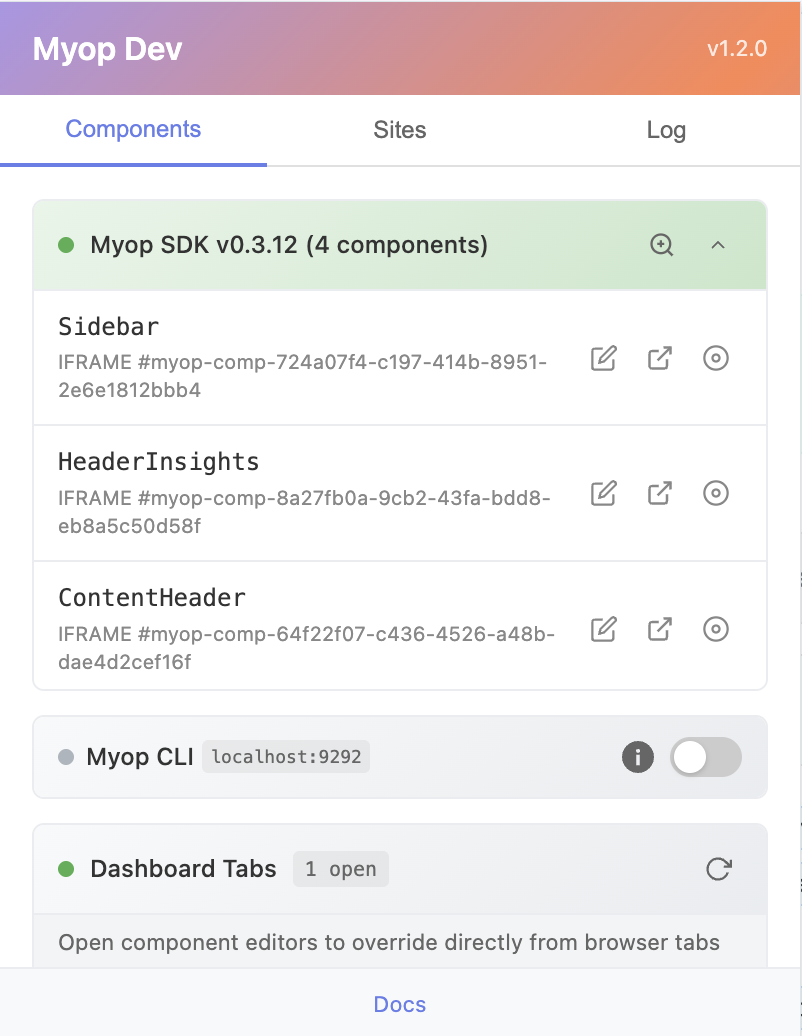Open Sidebar component in a new window
This screenshot has width=802, height=1036.
click(x=659, y=358)
